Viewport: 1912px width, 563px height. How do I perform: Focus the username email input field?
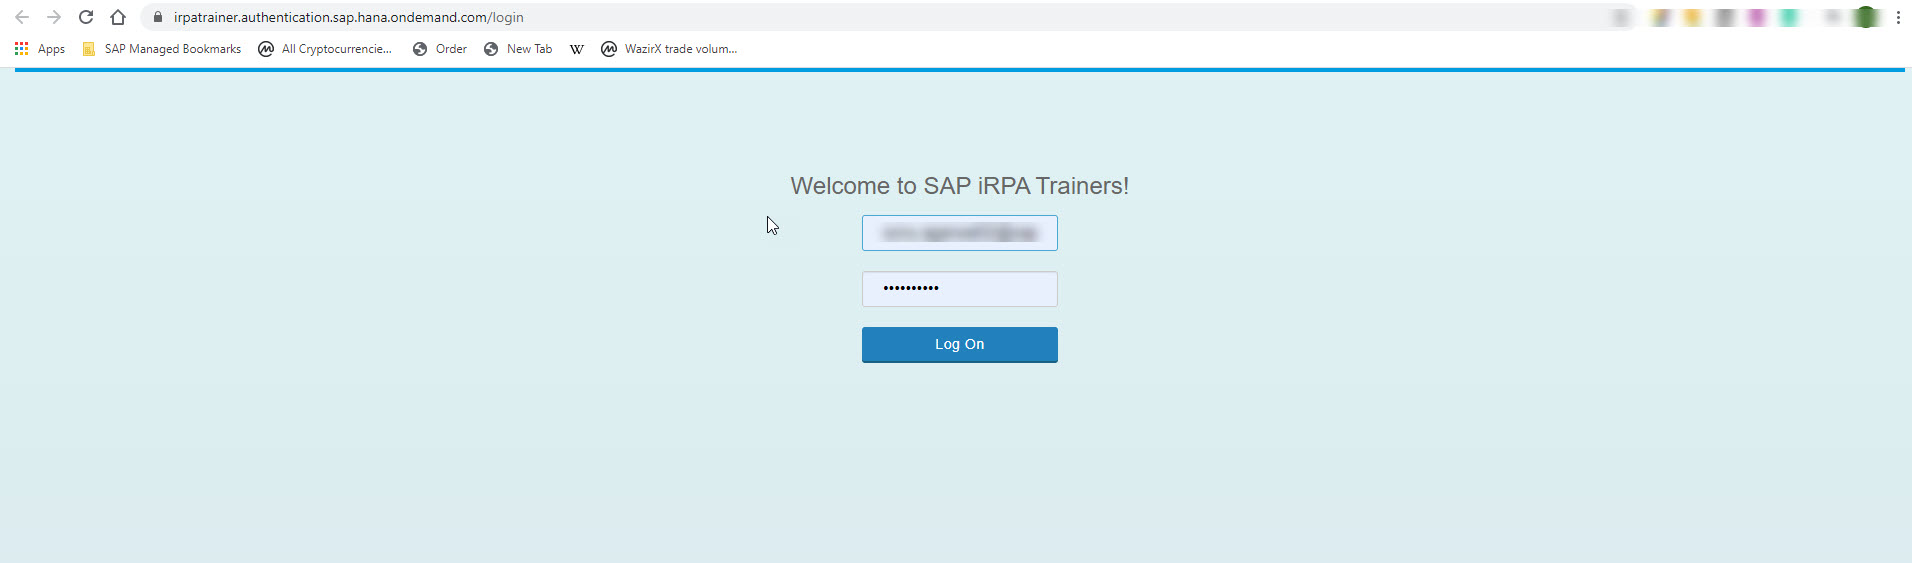[x=959, y=233]
